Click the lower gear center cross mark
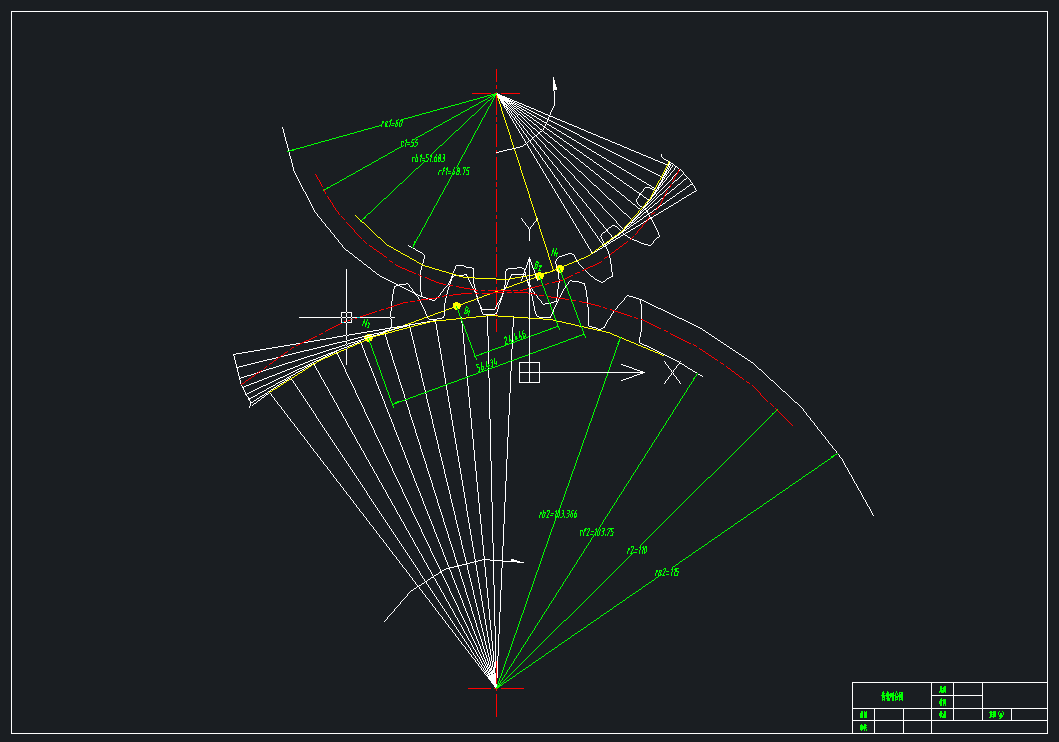1059x742 pixels. point(496,689)
